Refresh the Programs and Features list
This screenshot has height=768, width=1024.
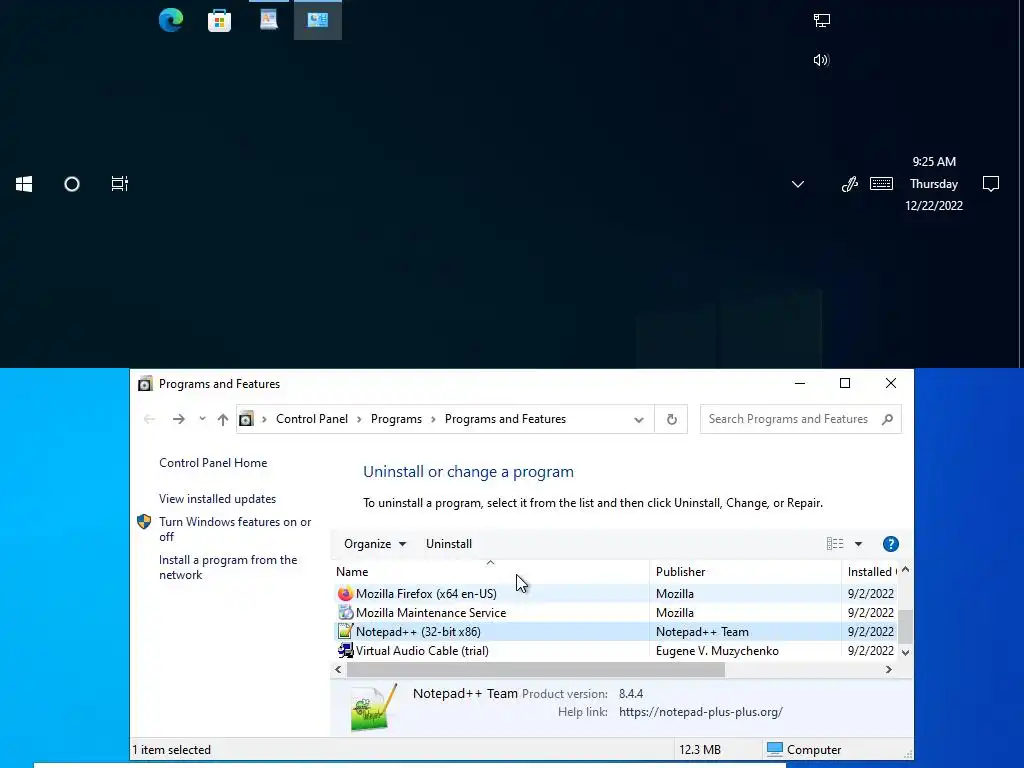pos(671,419)
